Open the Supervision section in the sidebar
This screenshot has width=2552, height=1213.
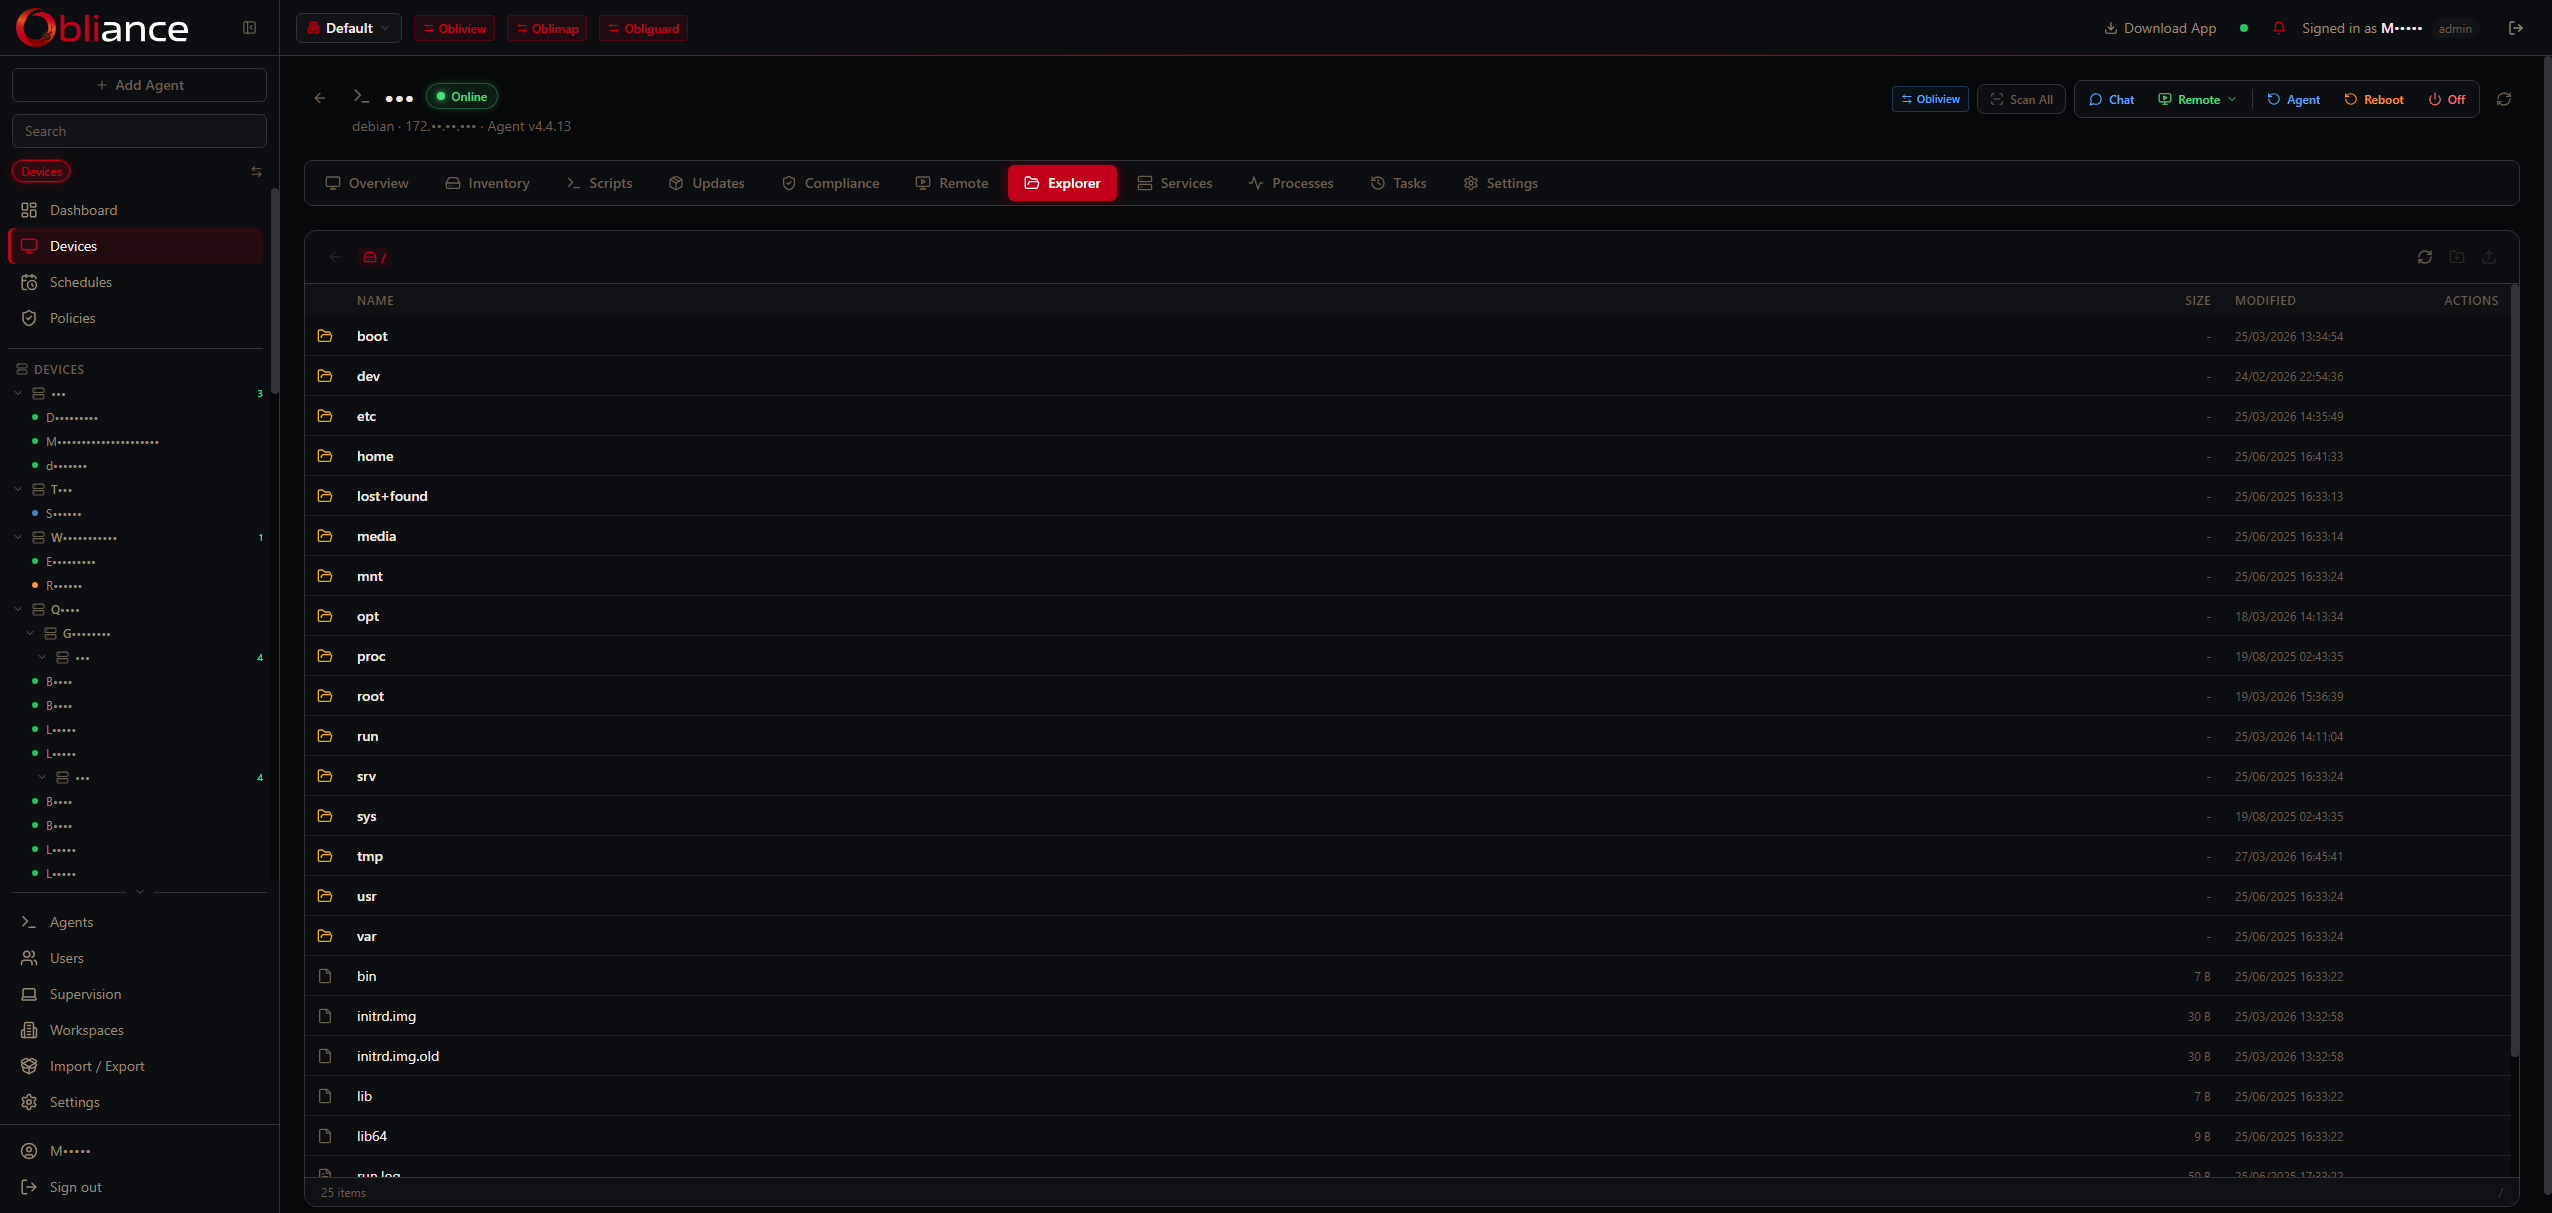click(85, 993)
